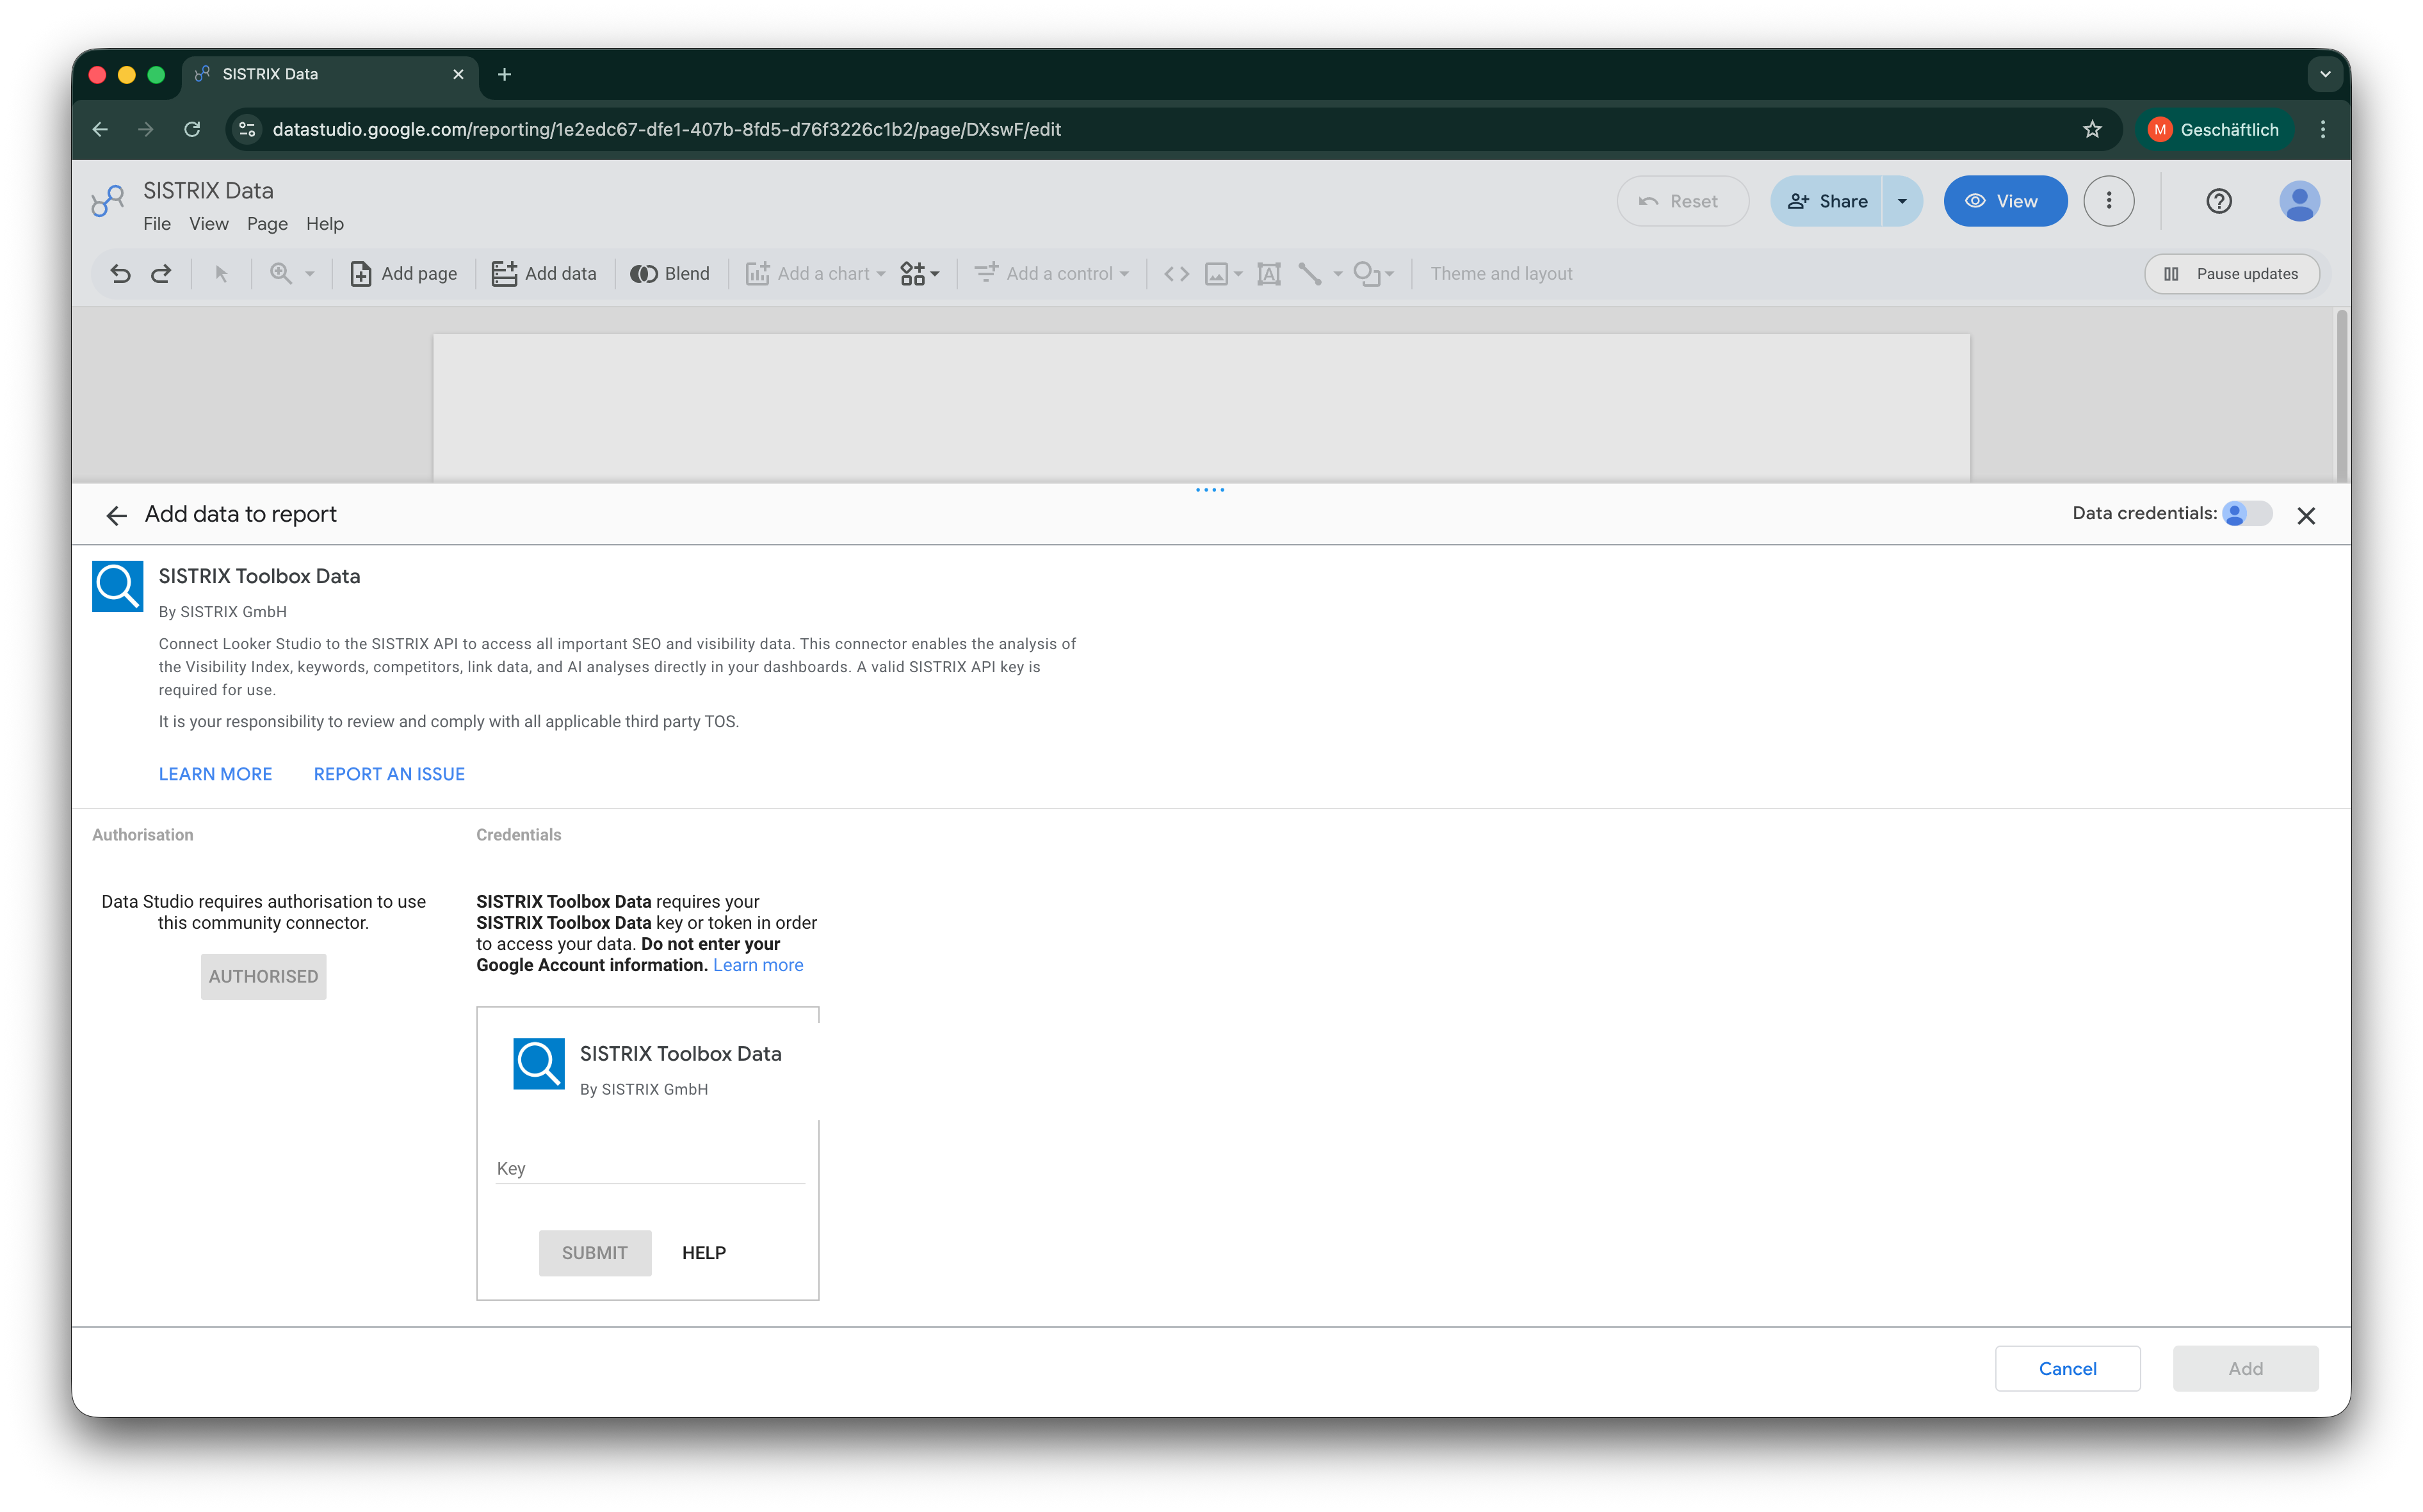Click the Pause updates button

[2231, 274]
